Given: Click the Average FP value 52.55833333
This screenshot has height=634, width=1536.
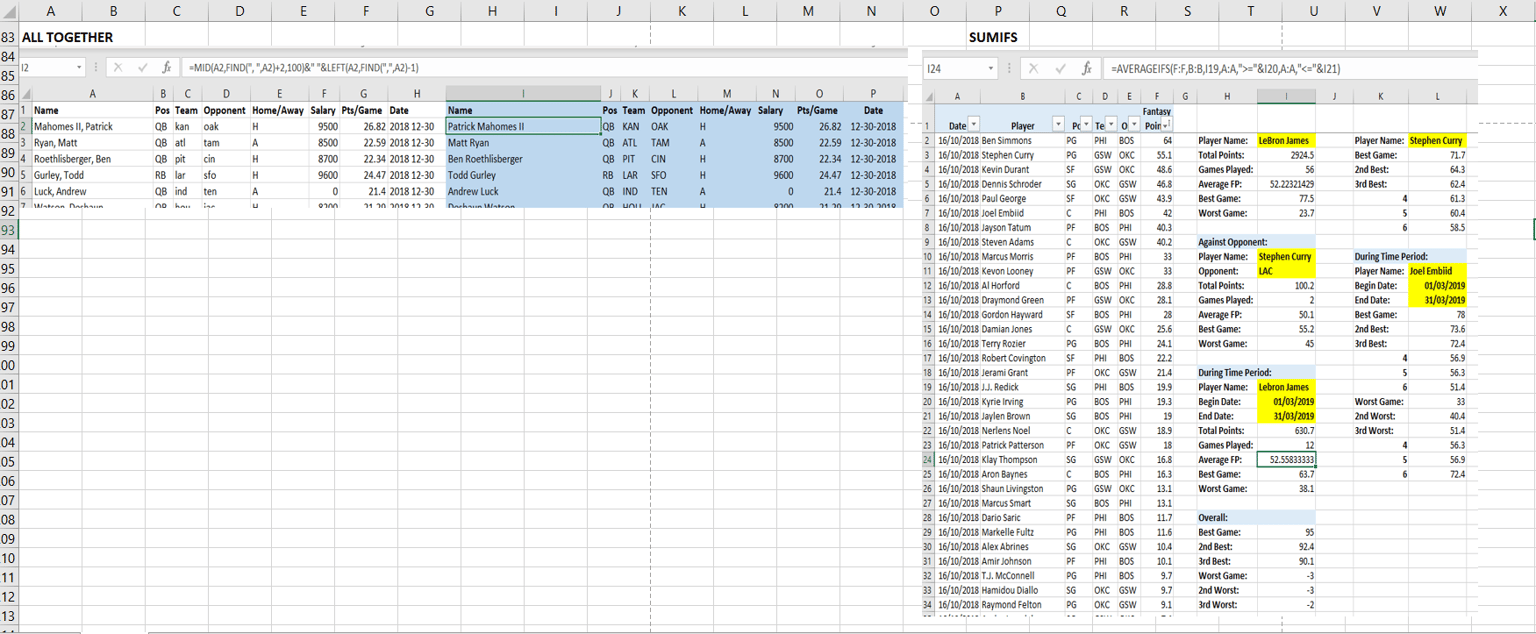Looking at the screenshot, I should tap(1285, 459).
